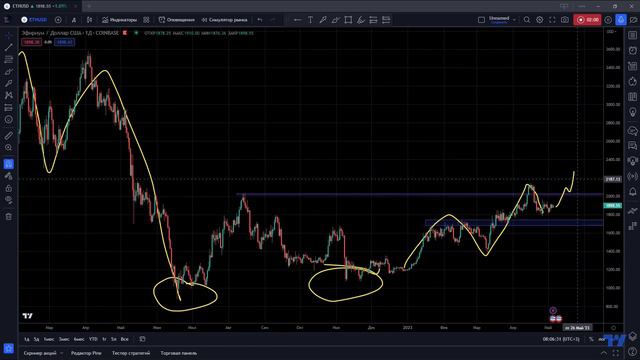Toggle hide all drawings eye icon
This screenshot has width=640, height=360.
click(9, 200)
